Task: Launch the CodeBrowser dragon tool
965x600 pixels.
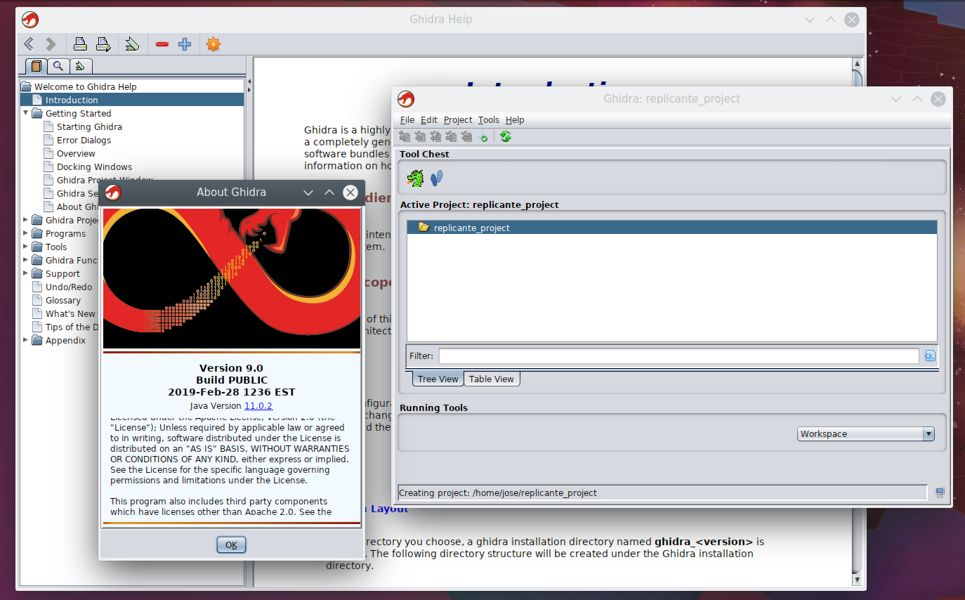Action: point(415,178)
